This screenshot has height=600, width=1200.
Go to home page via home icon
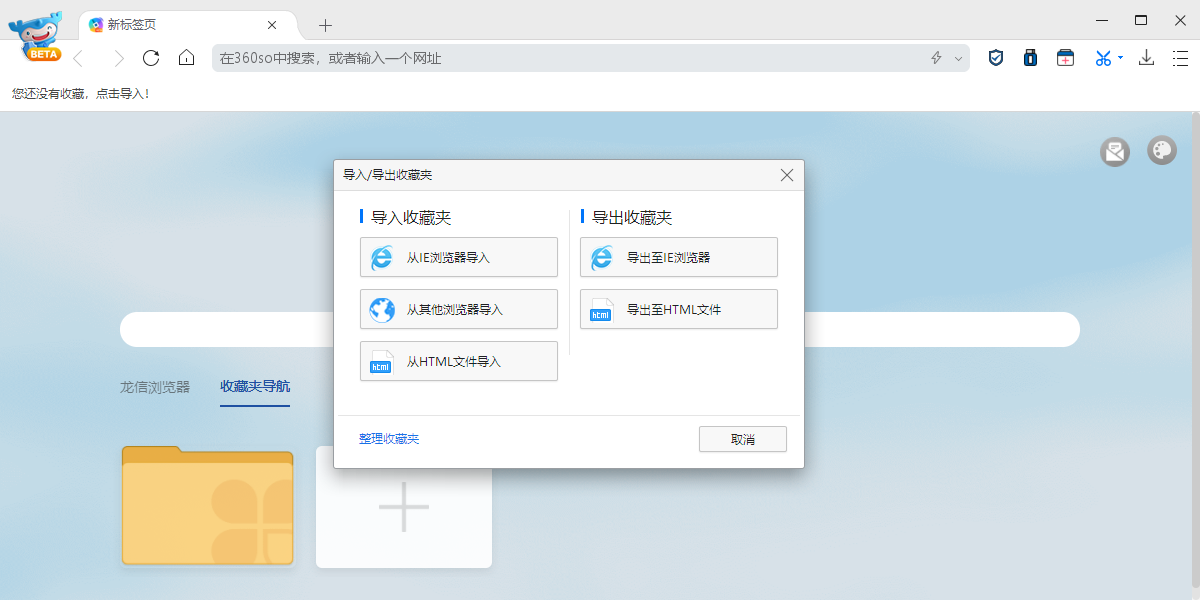[x=186, y=58]
